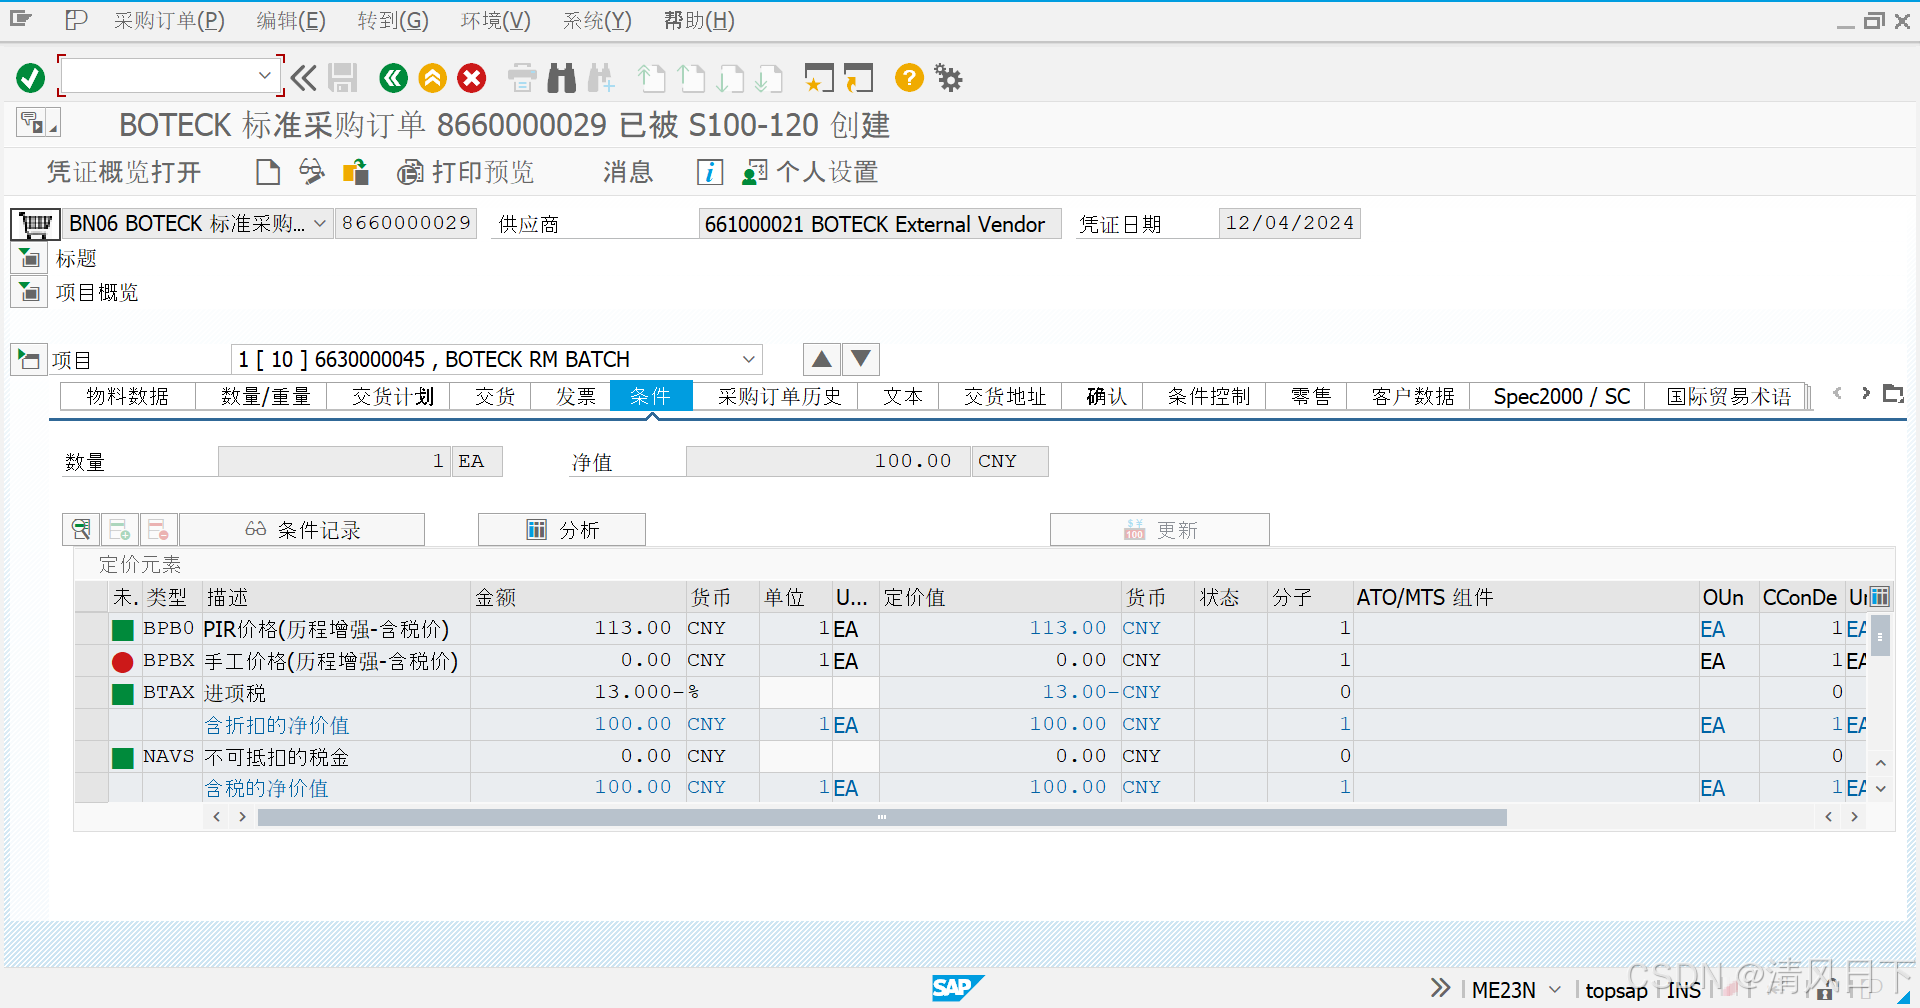Click the 分析 button

coord(562,529)
